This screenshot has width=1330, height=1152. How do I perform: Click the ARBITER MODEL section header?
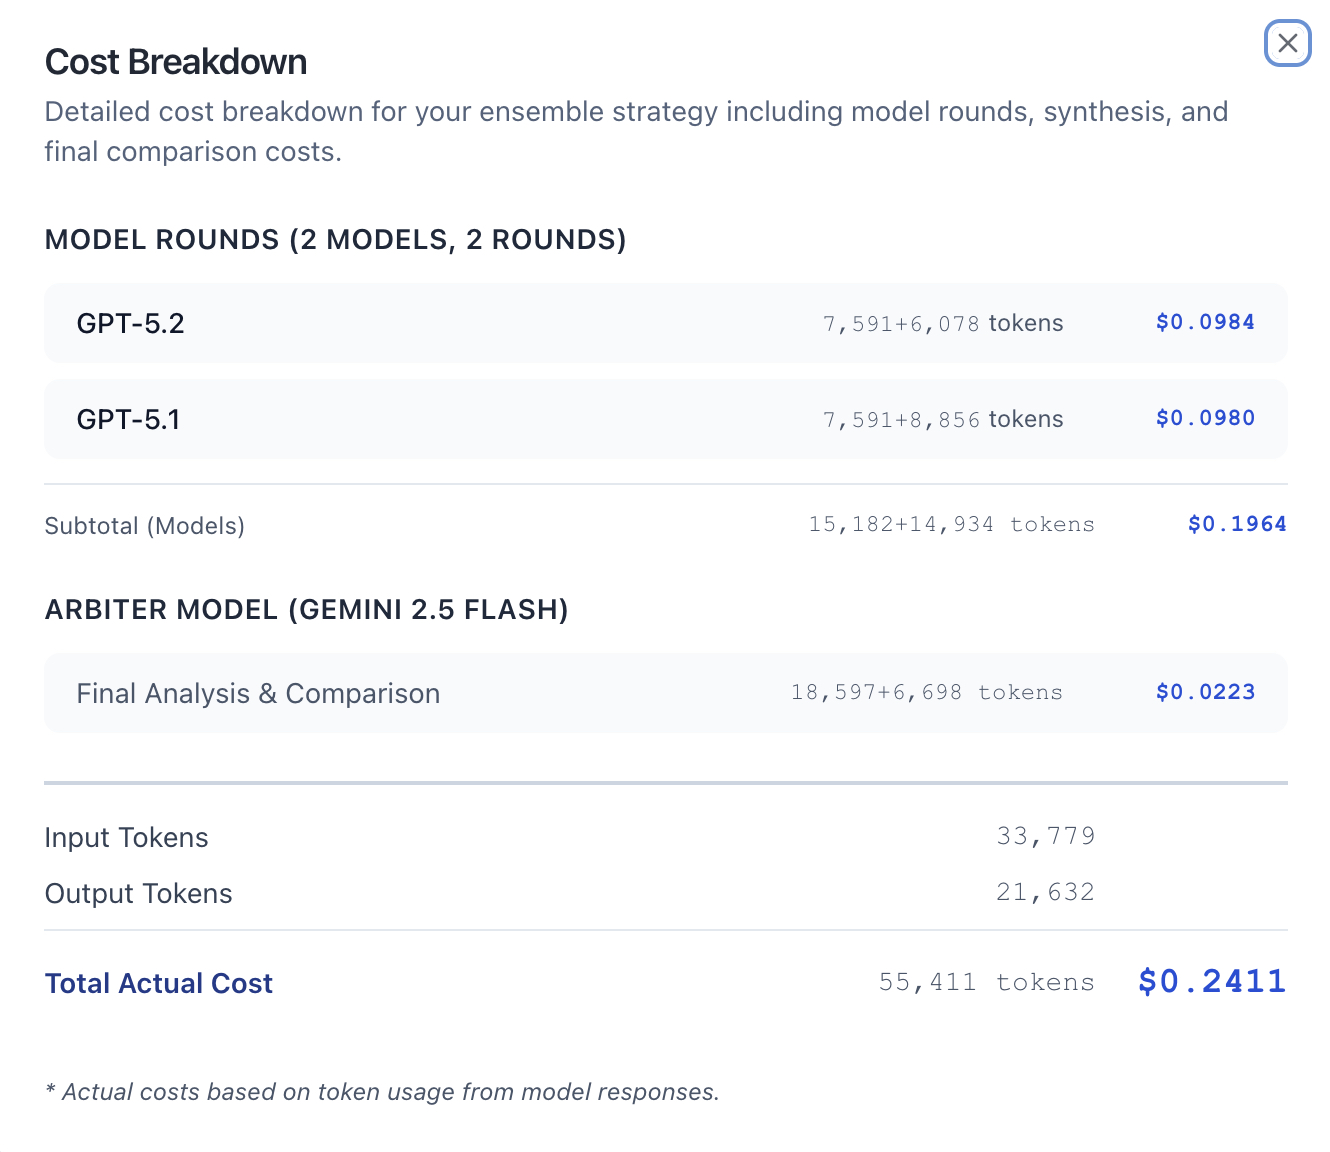click(305, 609)
